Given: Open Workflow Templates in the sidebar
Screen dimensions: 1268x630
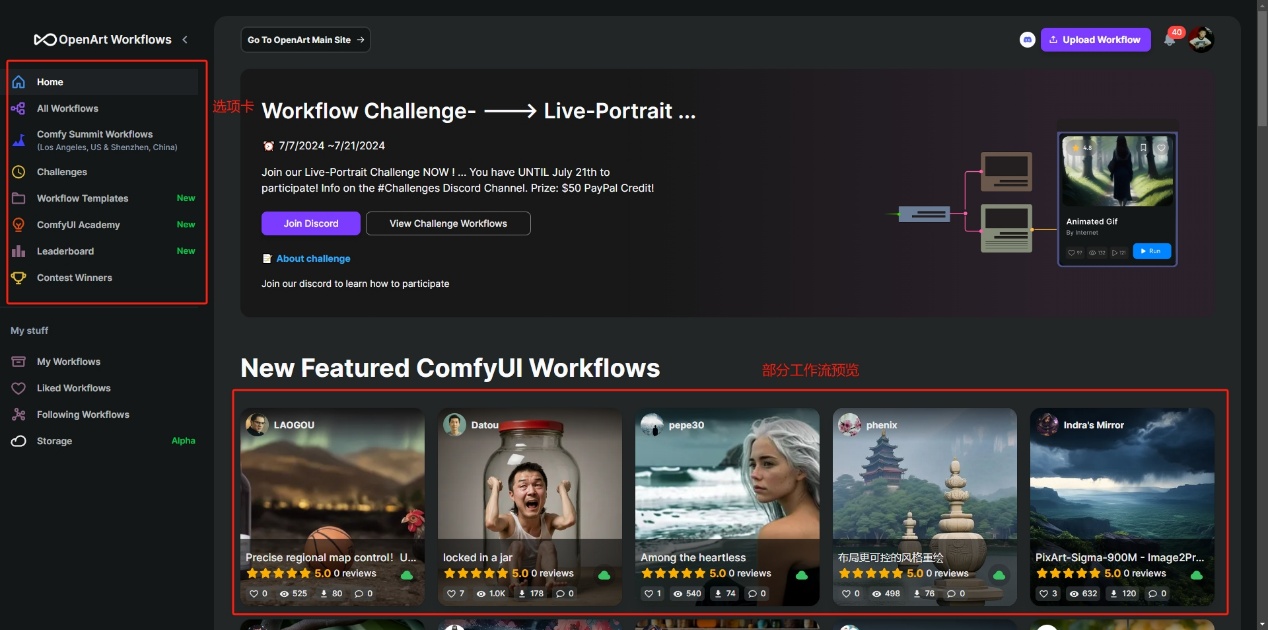Looking at the screenshot, I should [82, 198].
